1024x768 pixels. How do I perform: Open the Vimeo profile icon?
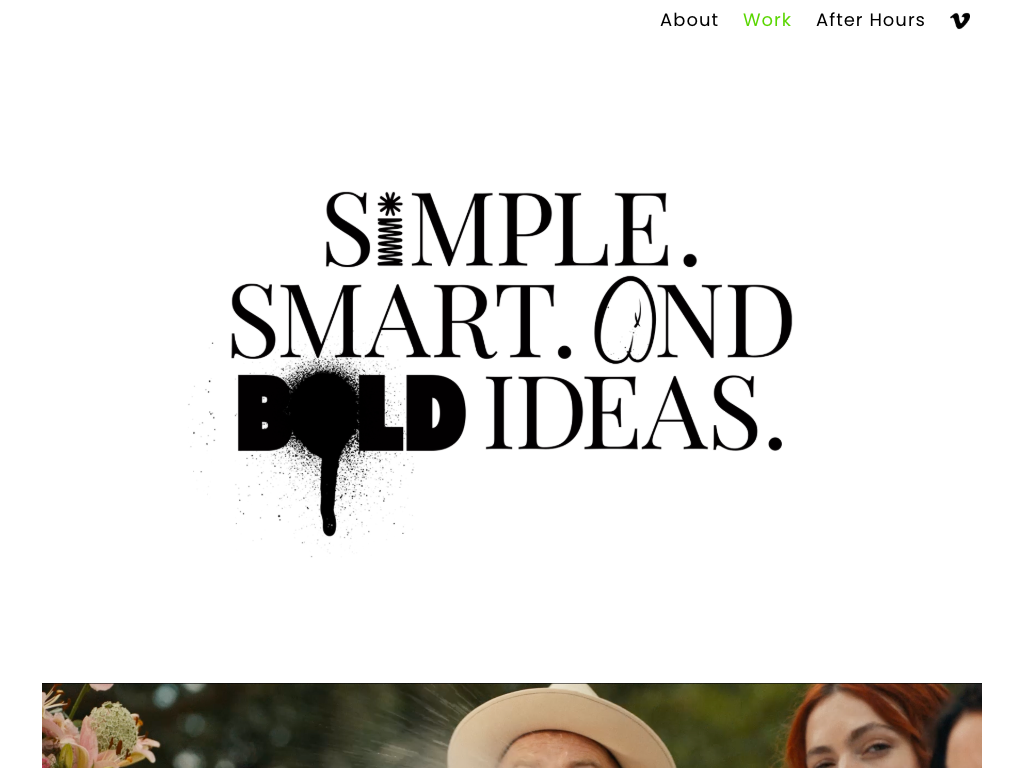pyautogui.click(x=959, y=21)
